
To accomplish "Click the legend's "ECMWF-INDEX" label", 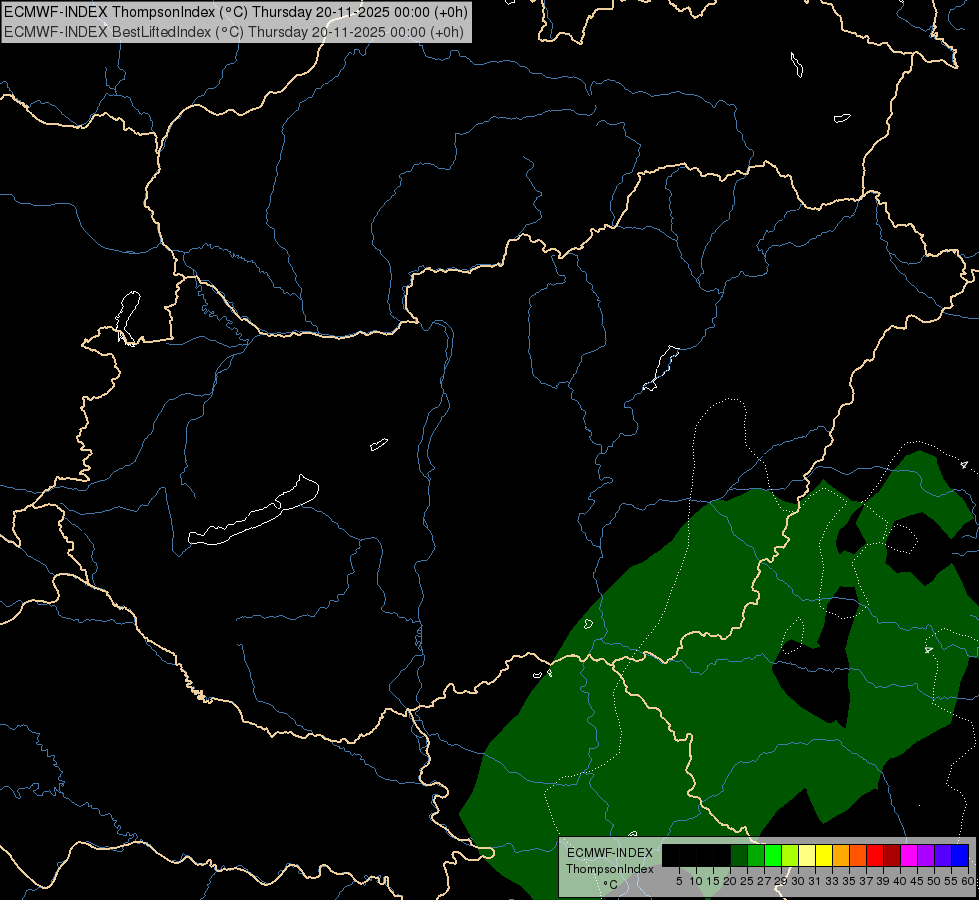I will [609, 853].
